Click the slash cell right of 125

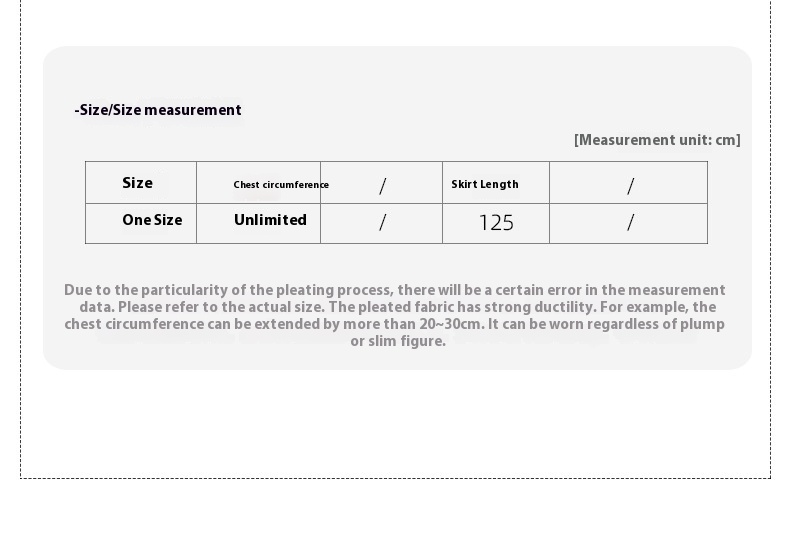(x=629, y=224)
